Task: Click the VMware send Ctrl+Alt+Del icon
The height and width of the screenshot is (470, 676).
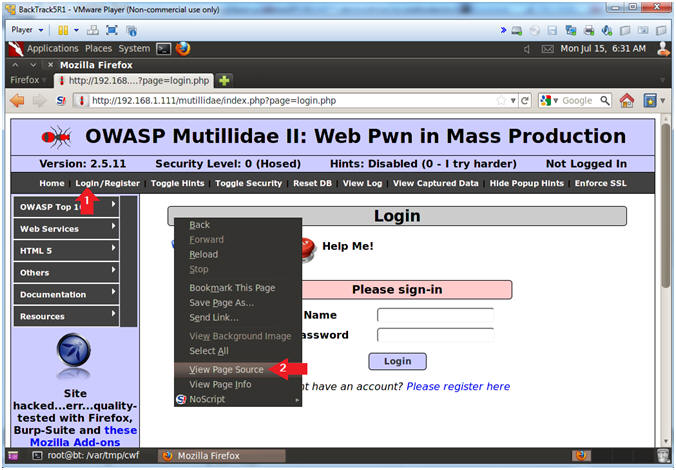Action: coord(93,30)
